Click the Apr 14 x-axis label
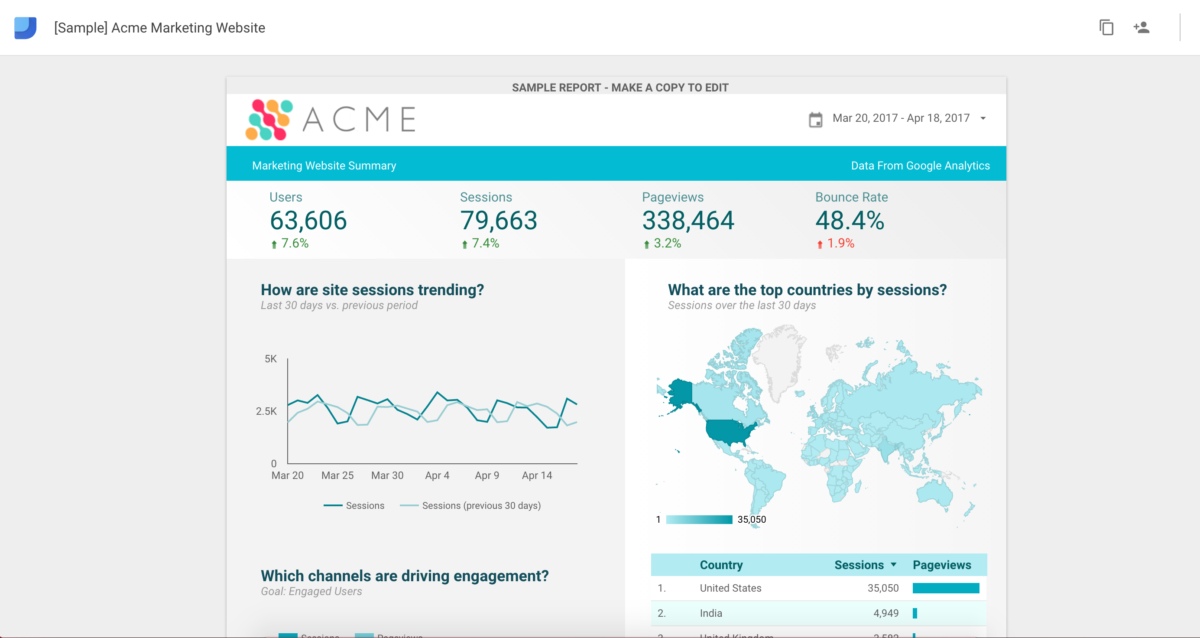 (x=537, y=476)
